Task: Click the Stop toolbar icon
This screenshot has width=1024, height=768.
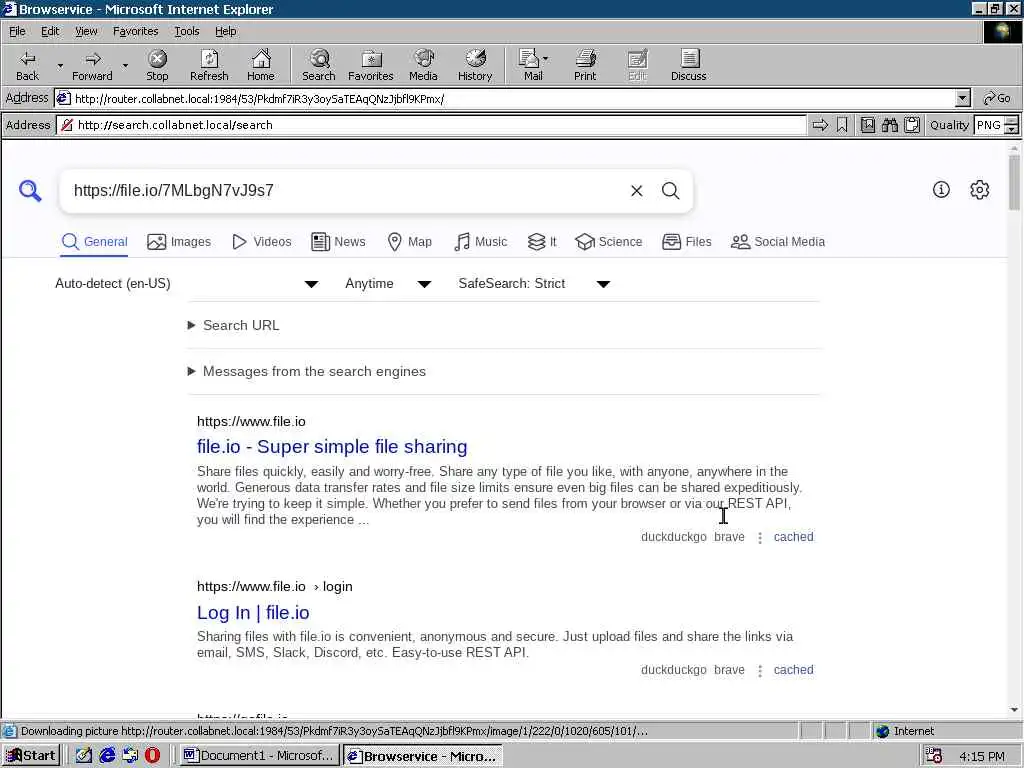Action: [157, 65]
